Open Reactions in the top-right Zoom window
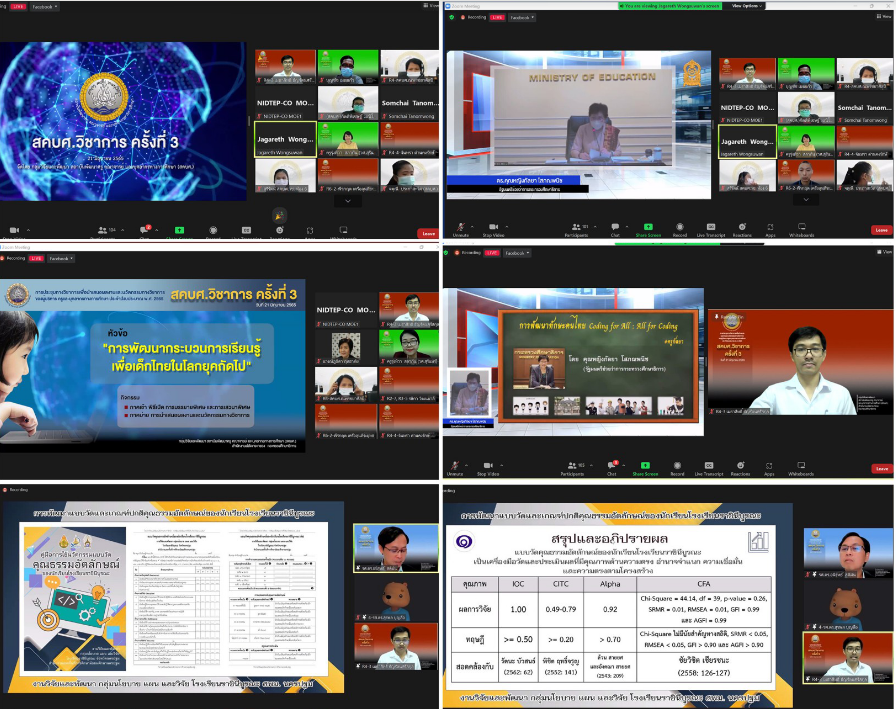 coord(742,229)
